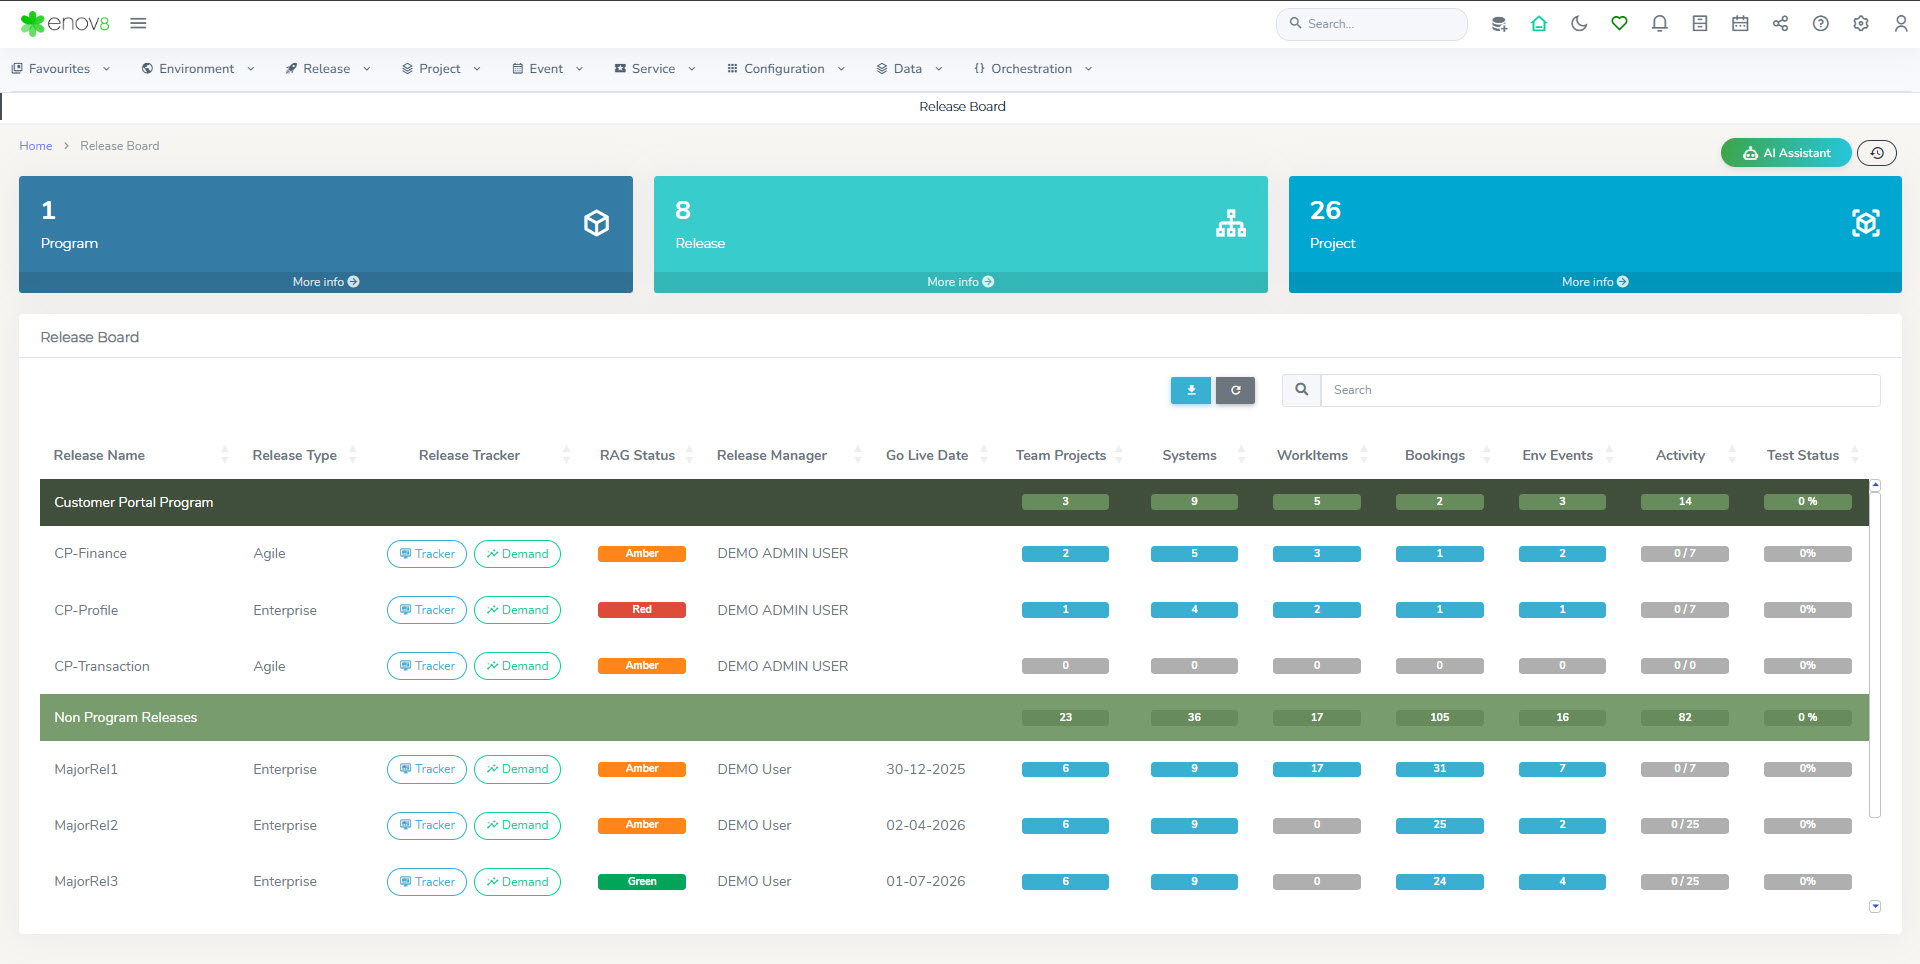The width and height of the screenshot is (1920, 964).
Task: Click the green heart favourites icon
Action: [1619, 24]
